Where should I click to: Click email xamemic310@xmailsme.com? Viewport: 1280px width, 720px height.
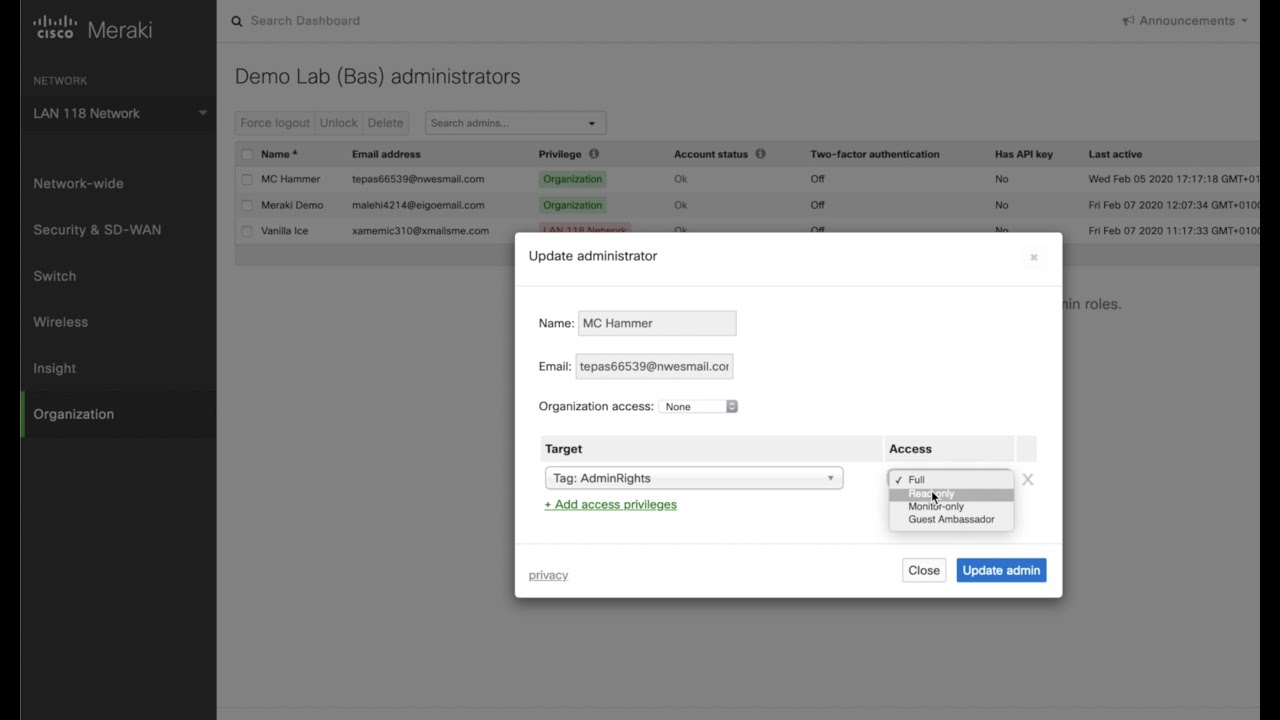click(x=420, y=231)
